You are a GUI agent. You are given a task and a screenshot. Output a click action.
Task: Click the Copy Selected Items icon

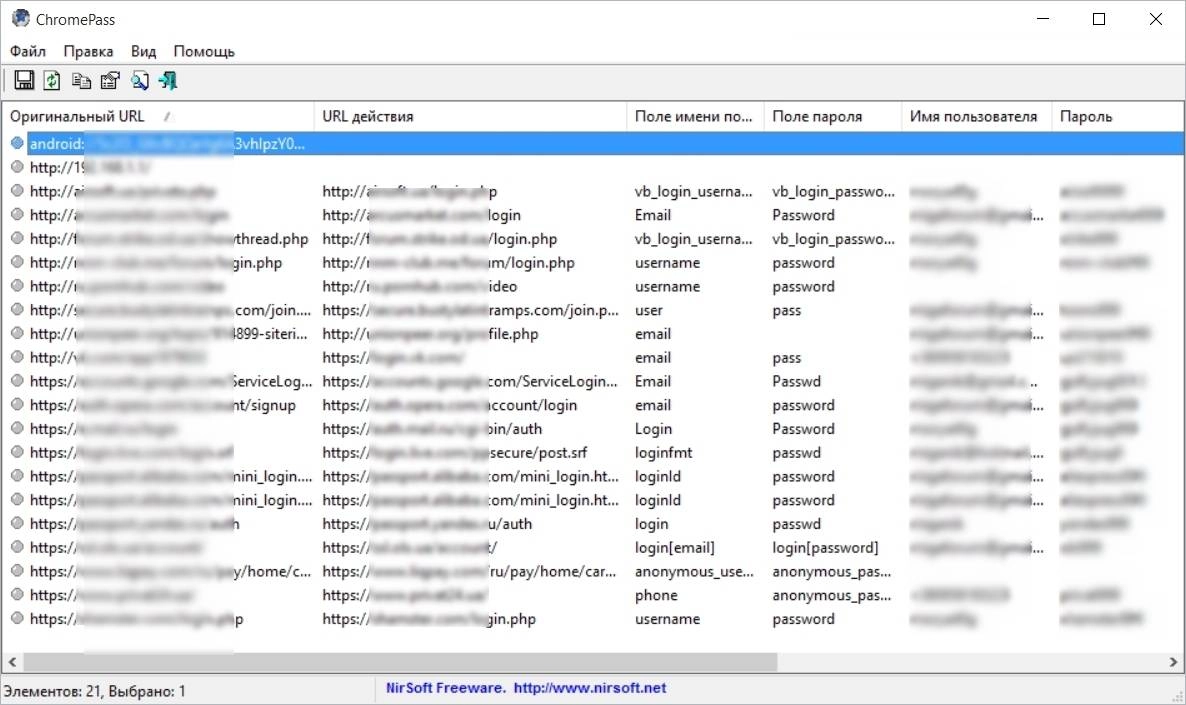[x=81, y=80]
